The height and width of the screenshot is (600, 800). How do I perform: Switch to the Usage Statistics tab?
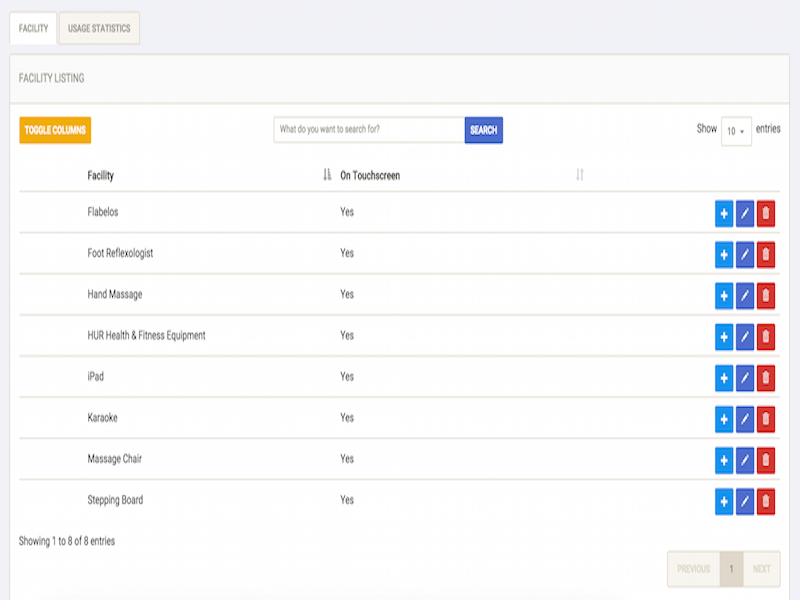[x=99, y=29]
